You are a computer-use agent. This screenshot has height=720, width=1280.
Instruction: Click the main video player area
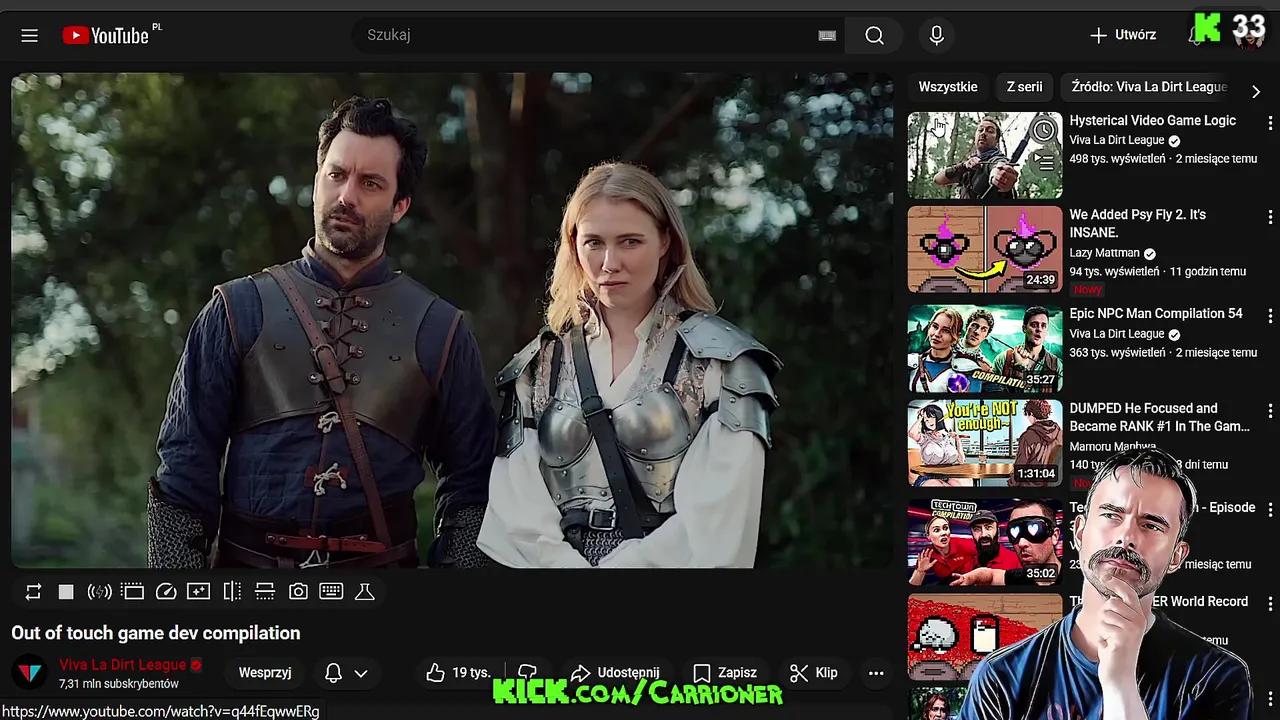tap(452, 320)
